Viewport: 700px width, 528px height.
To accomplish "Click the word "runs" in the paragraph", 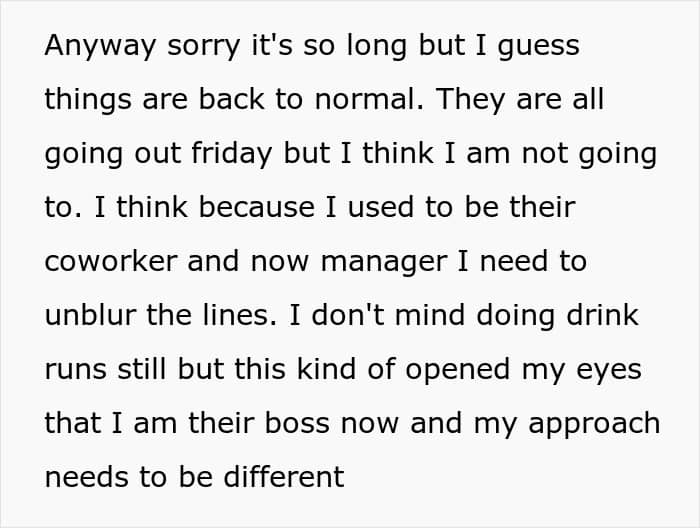I will (x=76, y=370).
